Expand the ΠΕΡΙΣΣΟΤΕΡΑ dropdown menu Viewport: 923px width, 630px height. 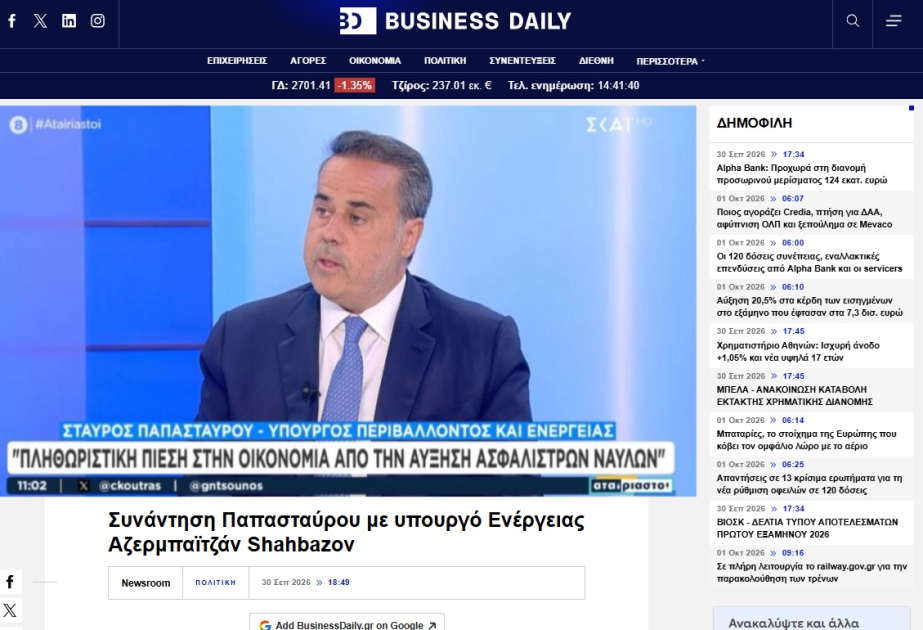click(x=670, y=61)
